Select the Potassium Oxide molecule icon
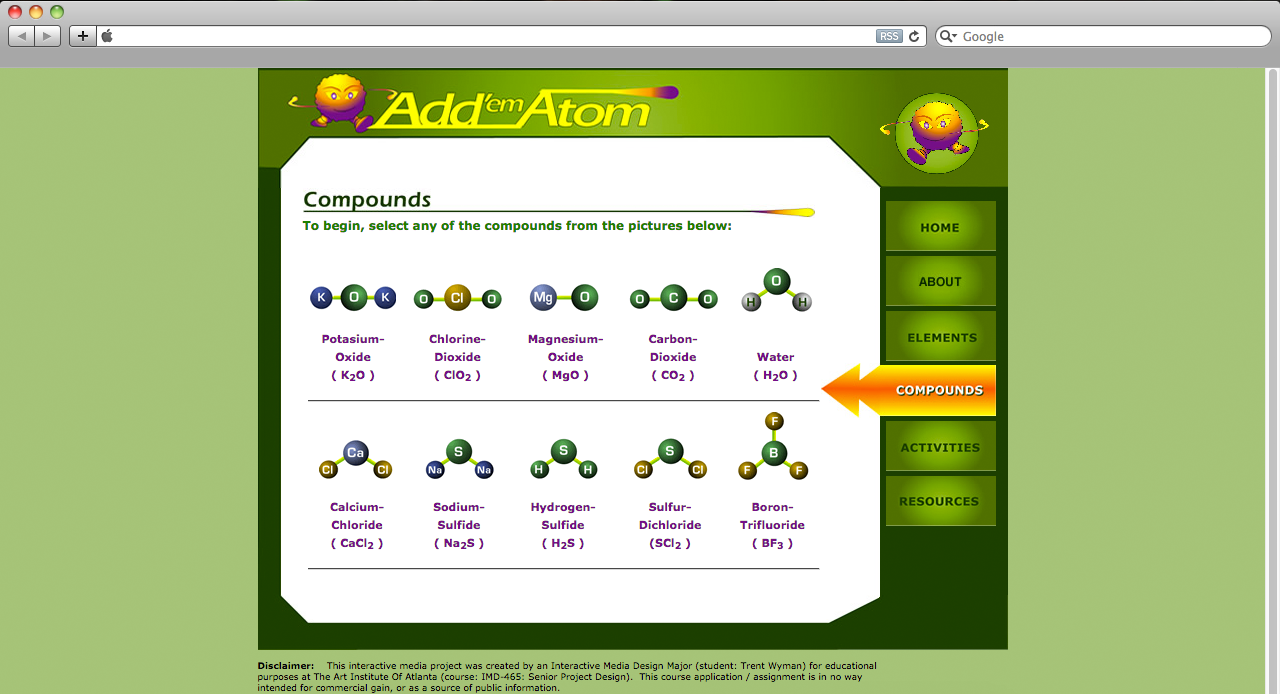 point(353,297)
